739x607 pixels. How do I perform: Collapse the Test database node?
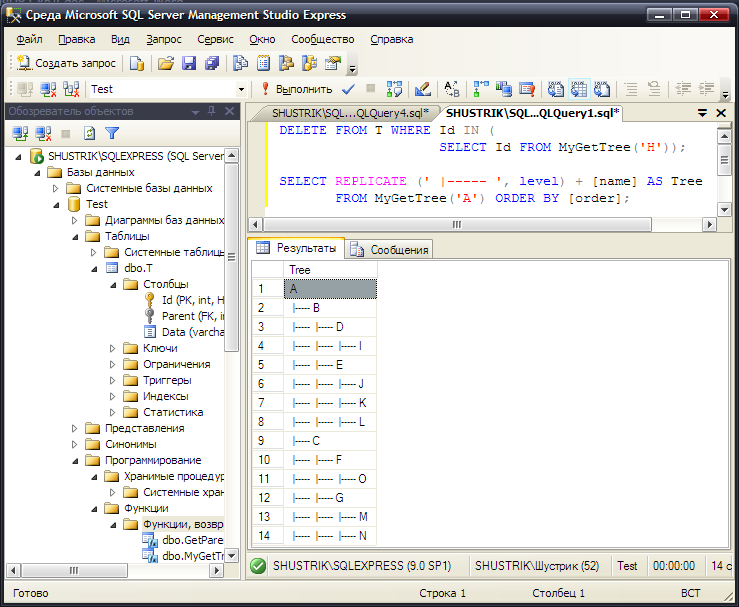[56, 205]
